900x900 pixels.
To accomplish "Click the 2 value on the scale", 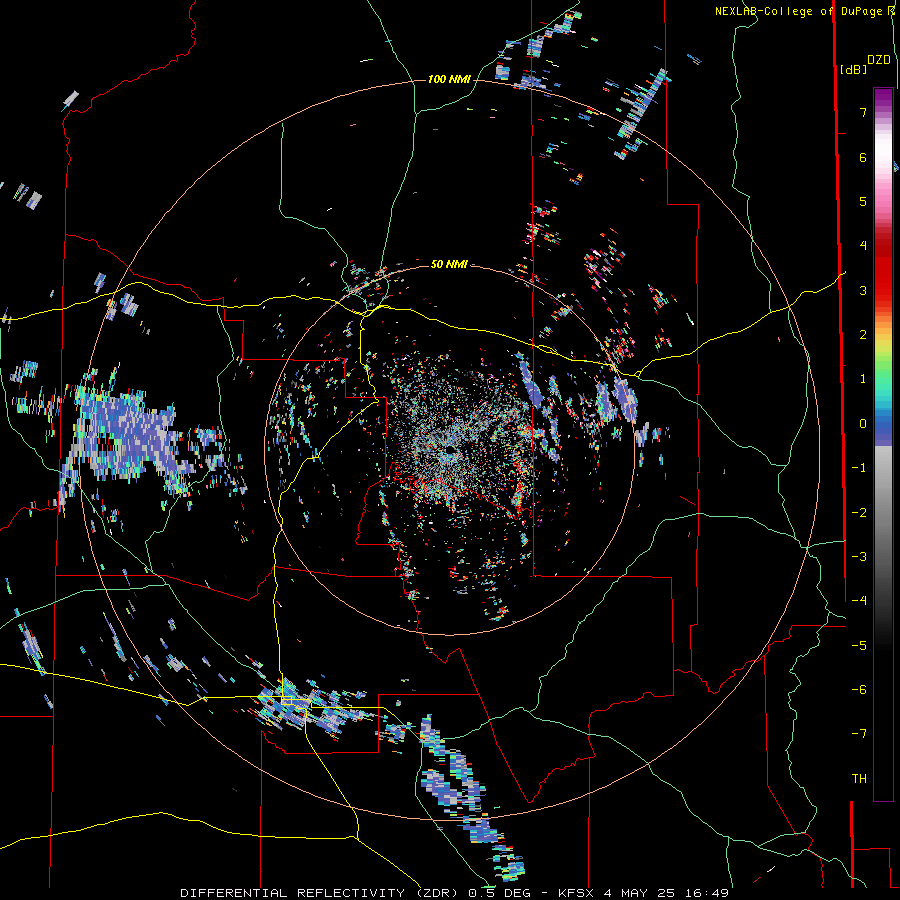I will tap(863, 335).
